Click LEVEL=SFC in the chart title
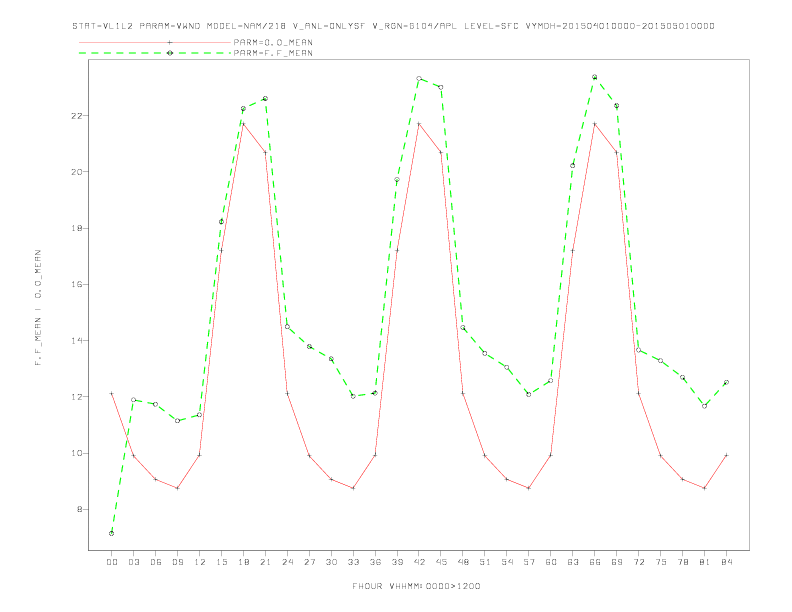The width and height of the screenshot is (792, 612). coord(491,26)
